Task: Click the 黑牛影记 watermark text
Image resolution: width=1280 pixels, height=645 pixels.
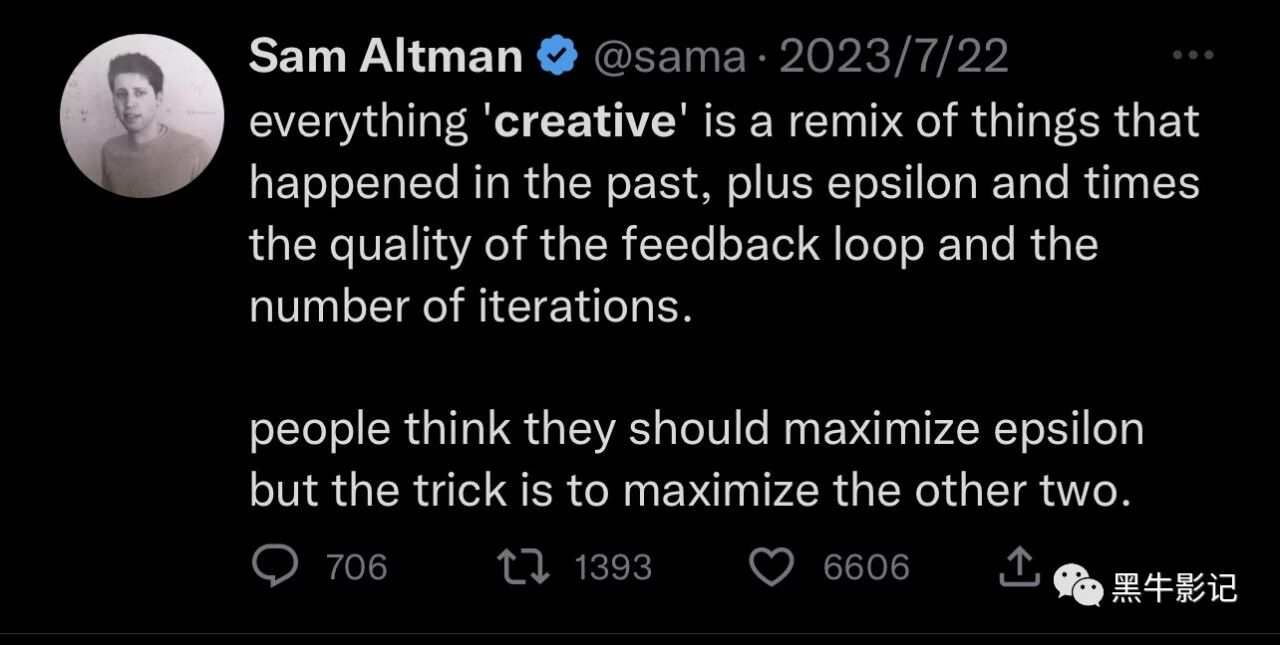Action: point(1175,587)
